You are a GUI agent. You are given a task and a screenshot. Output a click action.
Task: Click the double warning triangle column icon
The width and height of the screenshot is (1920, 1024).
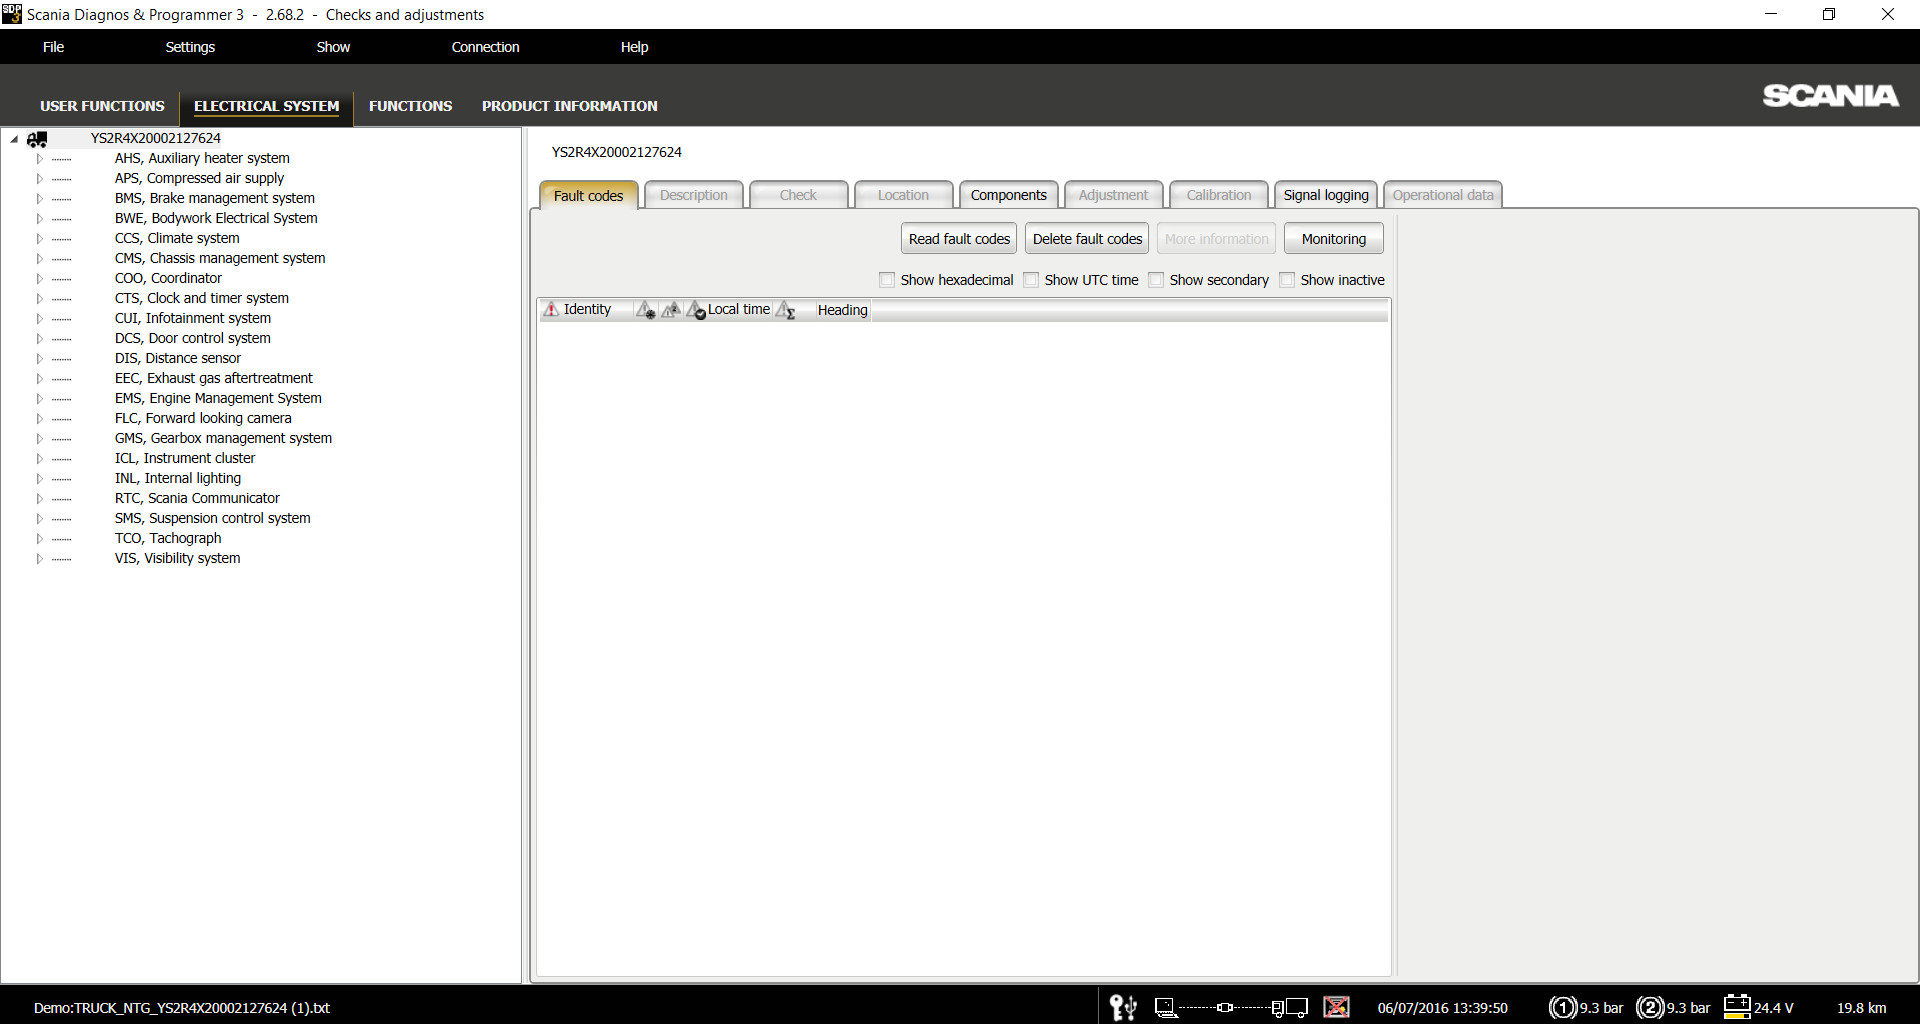point(671,310)
